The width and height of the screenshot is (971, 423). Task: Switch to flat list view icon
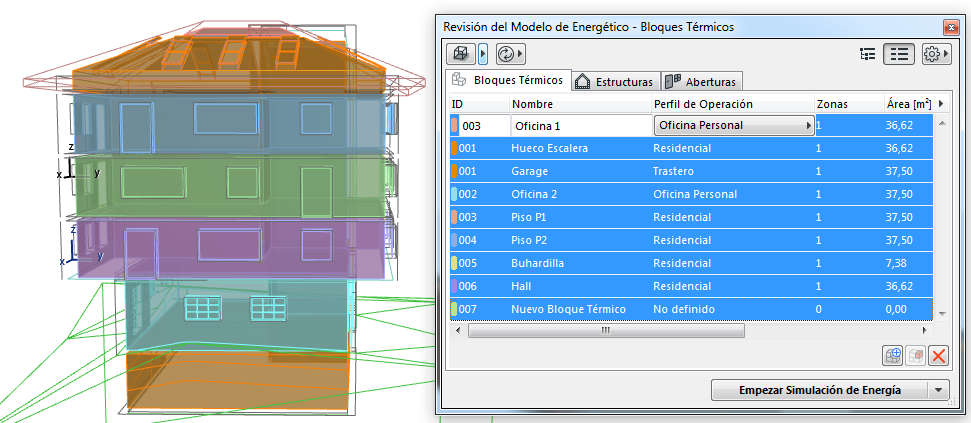(899, 54)
